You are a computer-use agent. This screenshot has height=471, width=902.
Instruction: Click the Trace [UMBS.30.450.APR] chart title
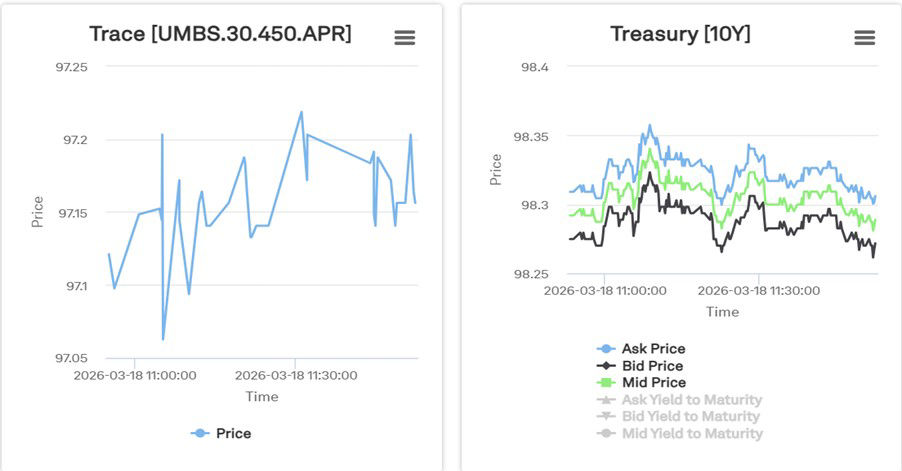220,34
